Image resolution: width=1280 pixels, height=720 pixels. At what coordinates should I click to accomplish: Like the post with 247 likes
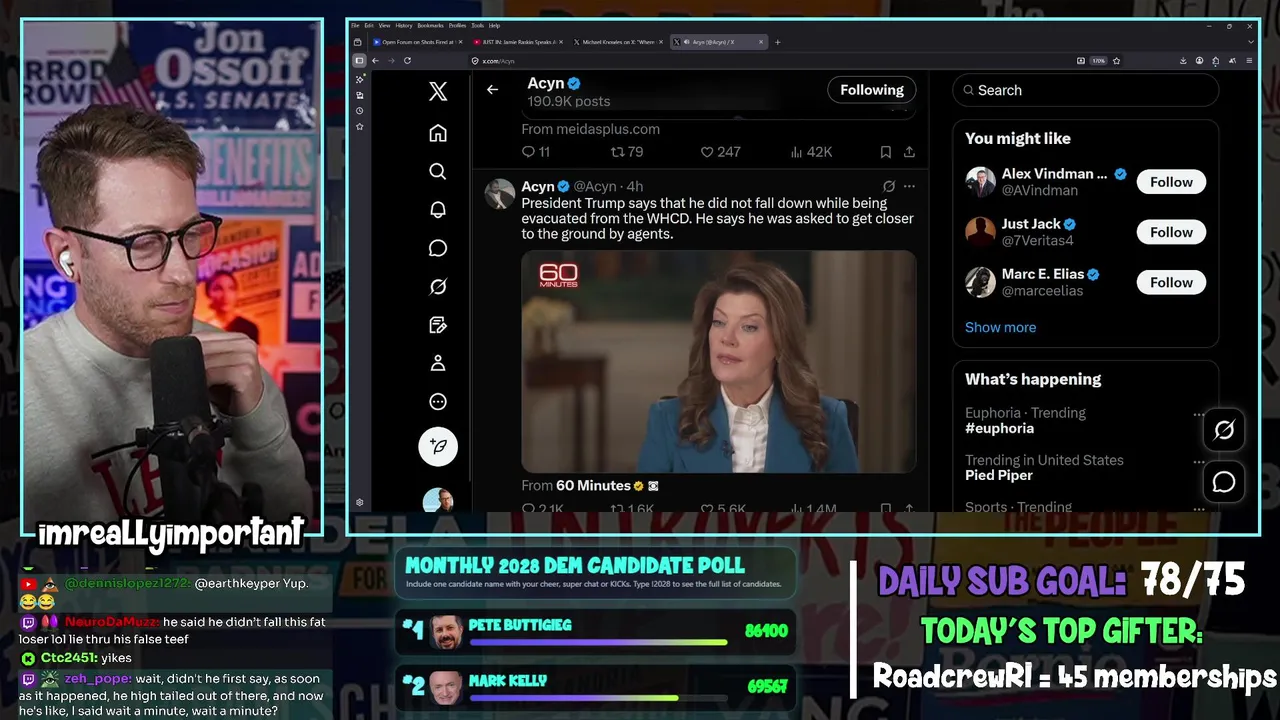[720, 152]
